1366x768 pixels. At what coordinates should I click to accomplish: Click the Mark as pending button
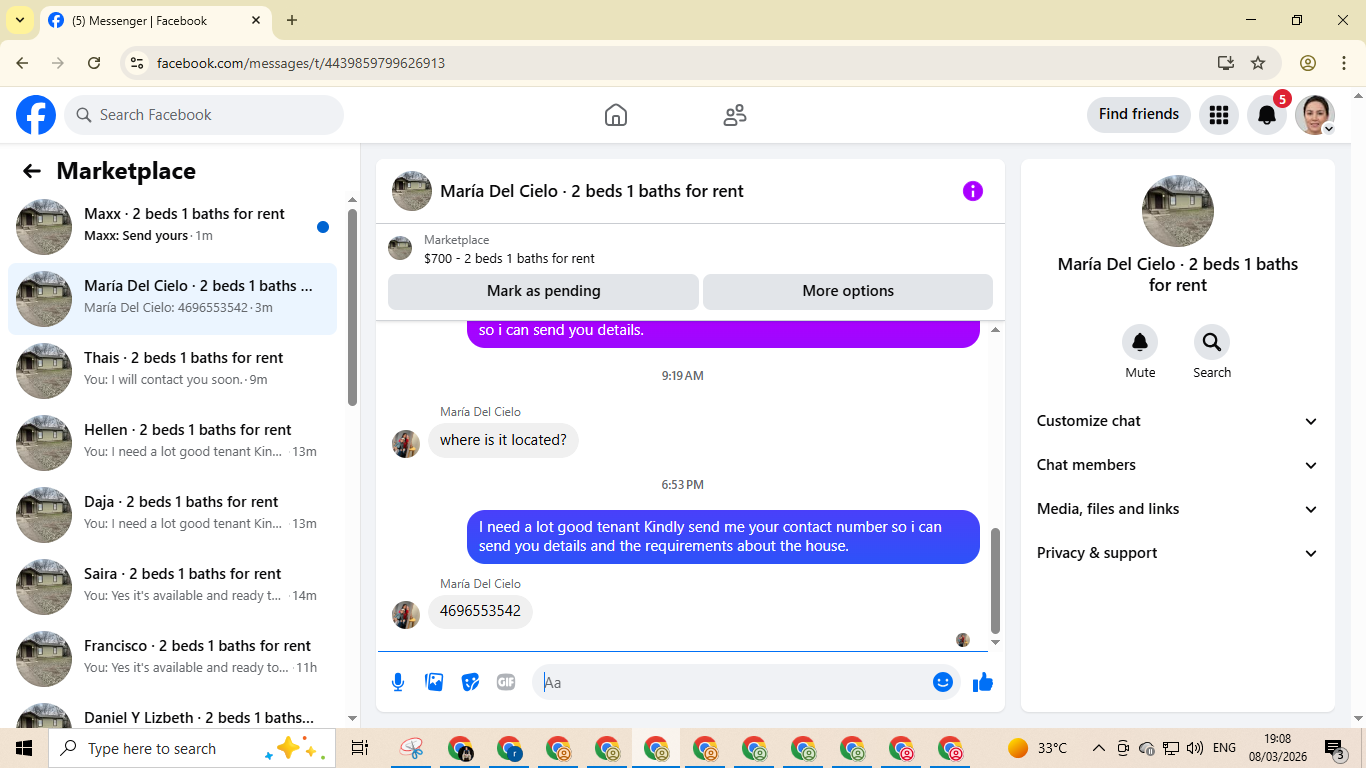pos(543,291)
